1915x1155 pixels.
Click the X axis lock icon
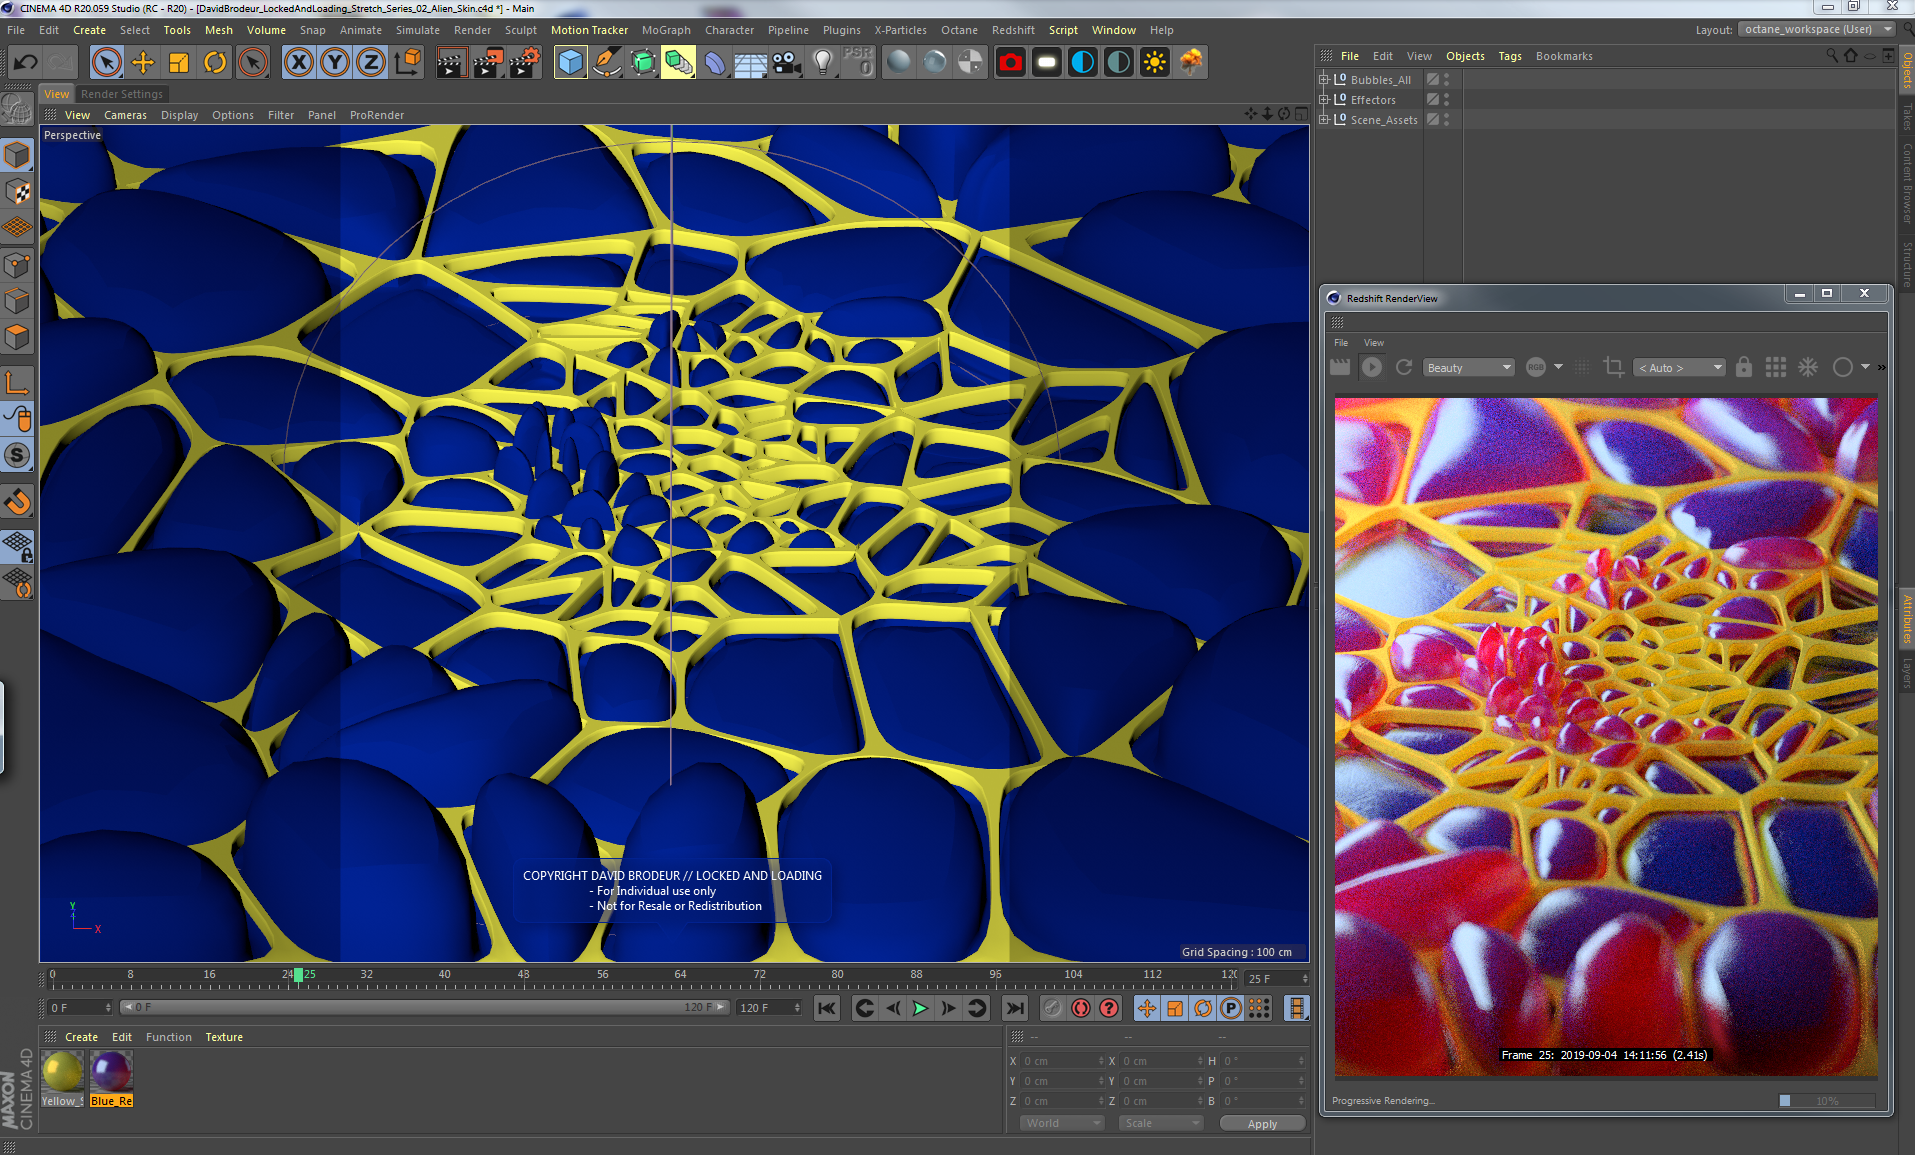coord(298,62)
